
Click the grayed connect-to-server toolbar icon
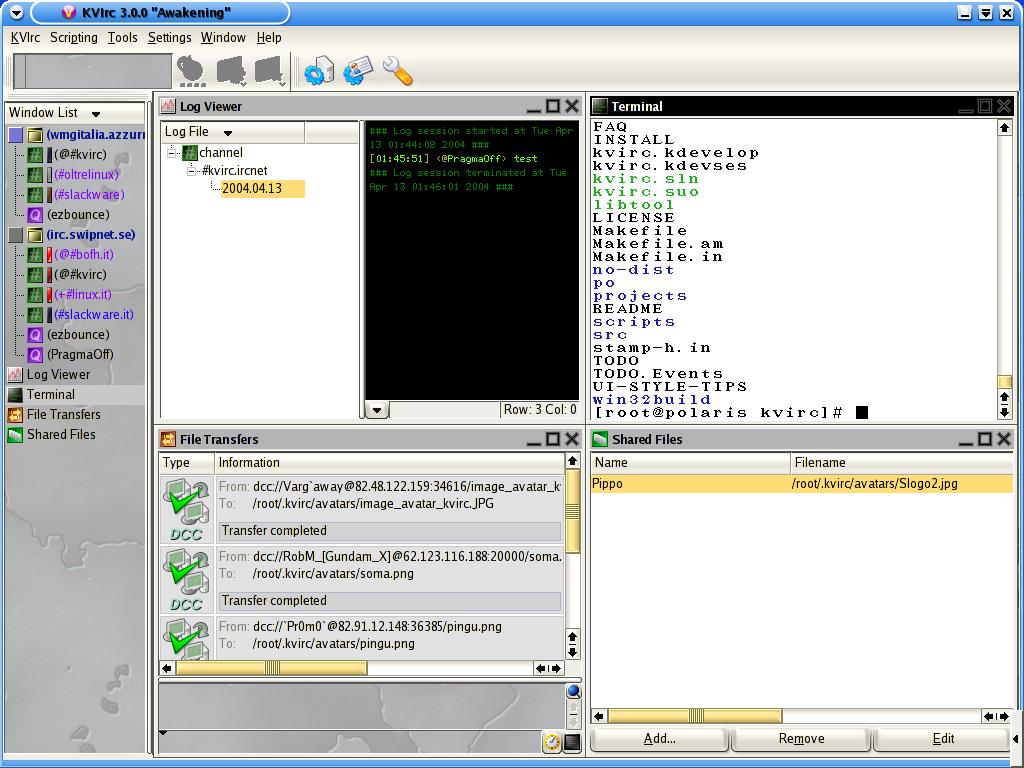click(x=191, y=71)
